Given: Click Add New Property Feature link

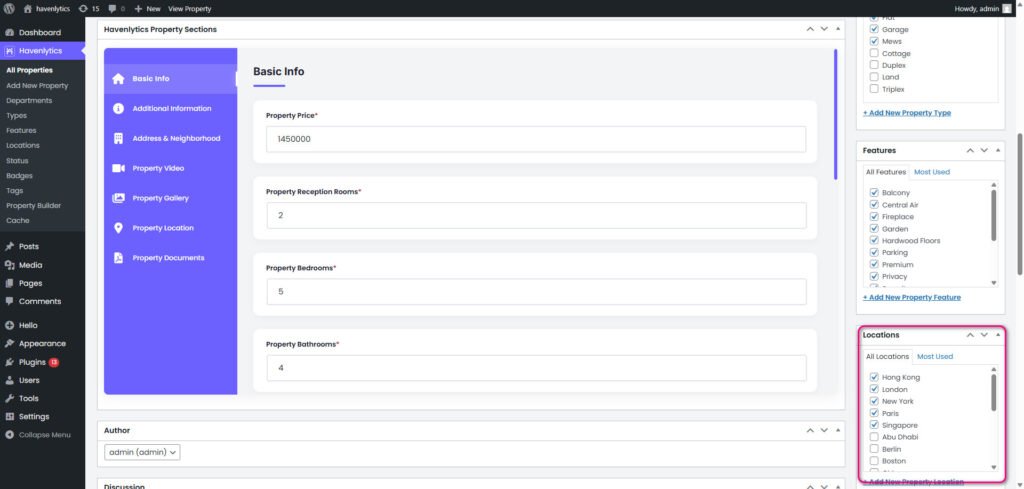Looking at the screenshot, I should pyautogui.click(x=911, y=297).
